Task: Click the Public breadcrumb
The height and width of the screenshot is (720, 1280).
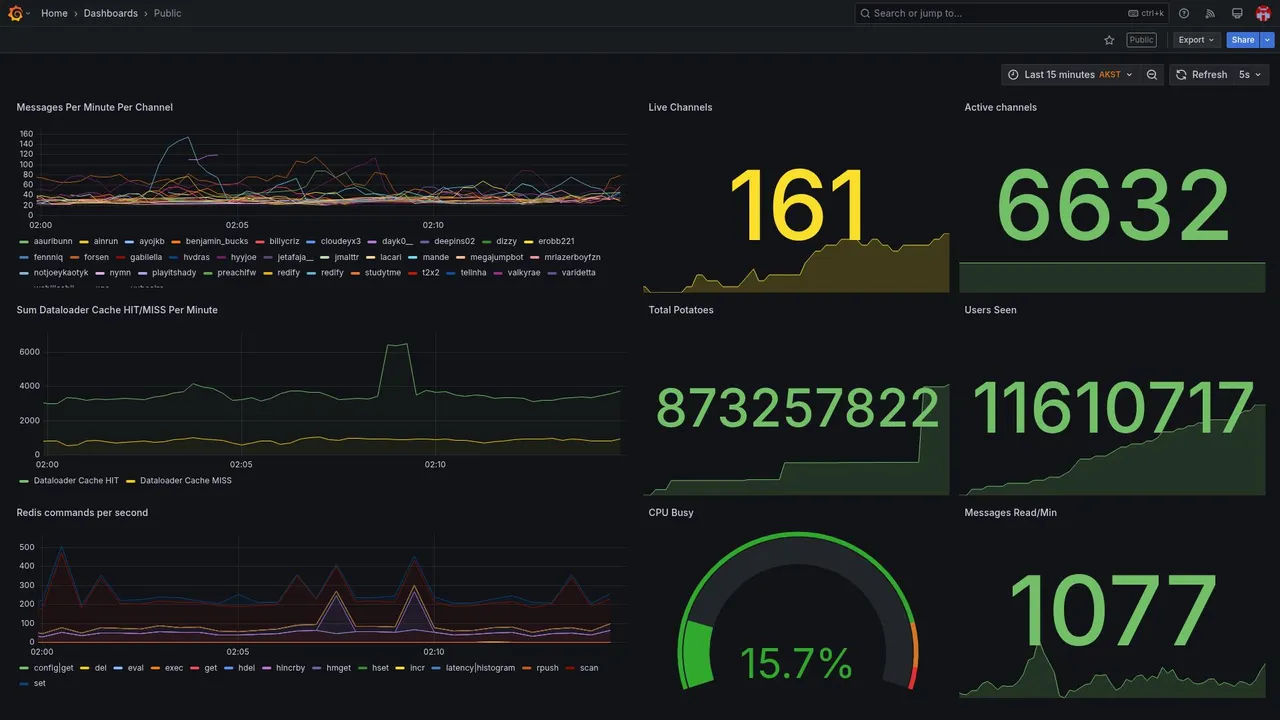Action: pyautogui.click(x=167, y=13)
